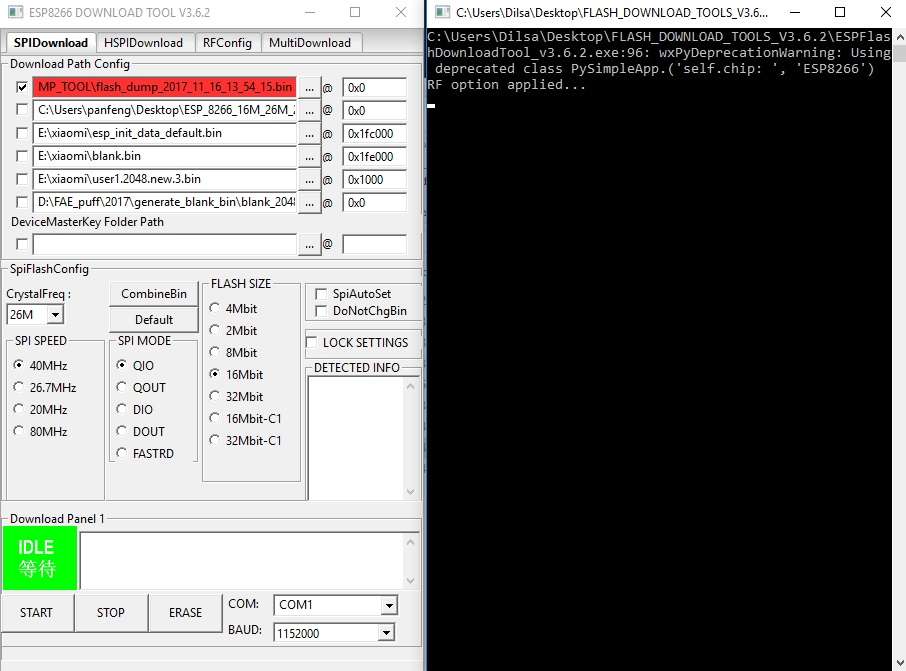Enable the SpiAutoSet checkbox

pyautogui.click(x=321, y=294)
